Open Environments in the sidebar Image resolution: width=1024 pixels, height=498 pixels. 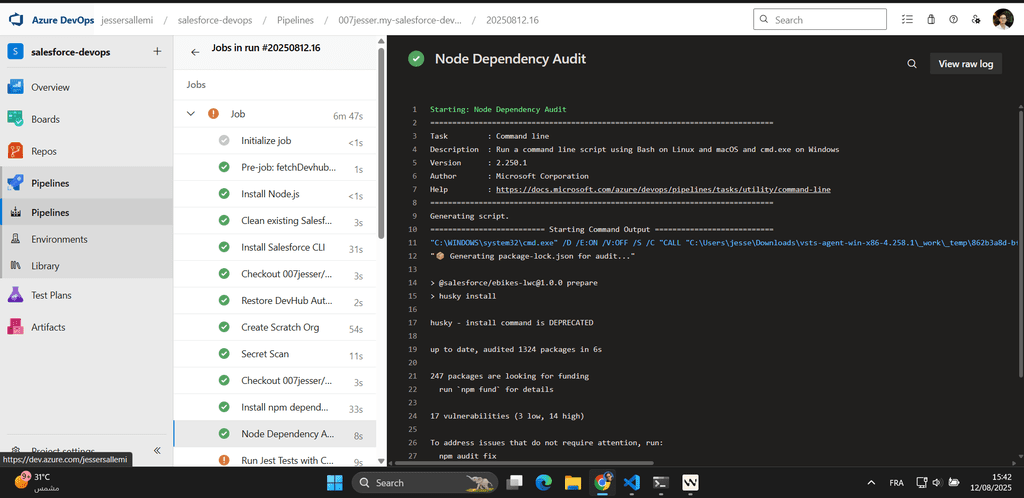coord(86,239)
